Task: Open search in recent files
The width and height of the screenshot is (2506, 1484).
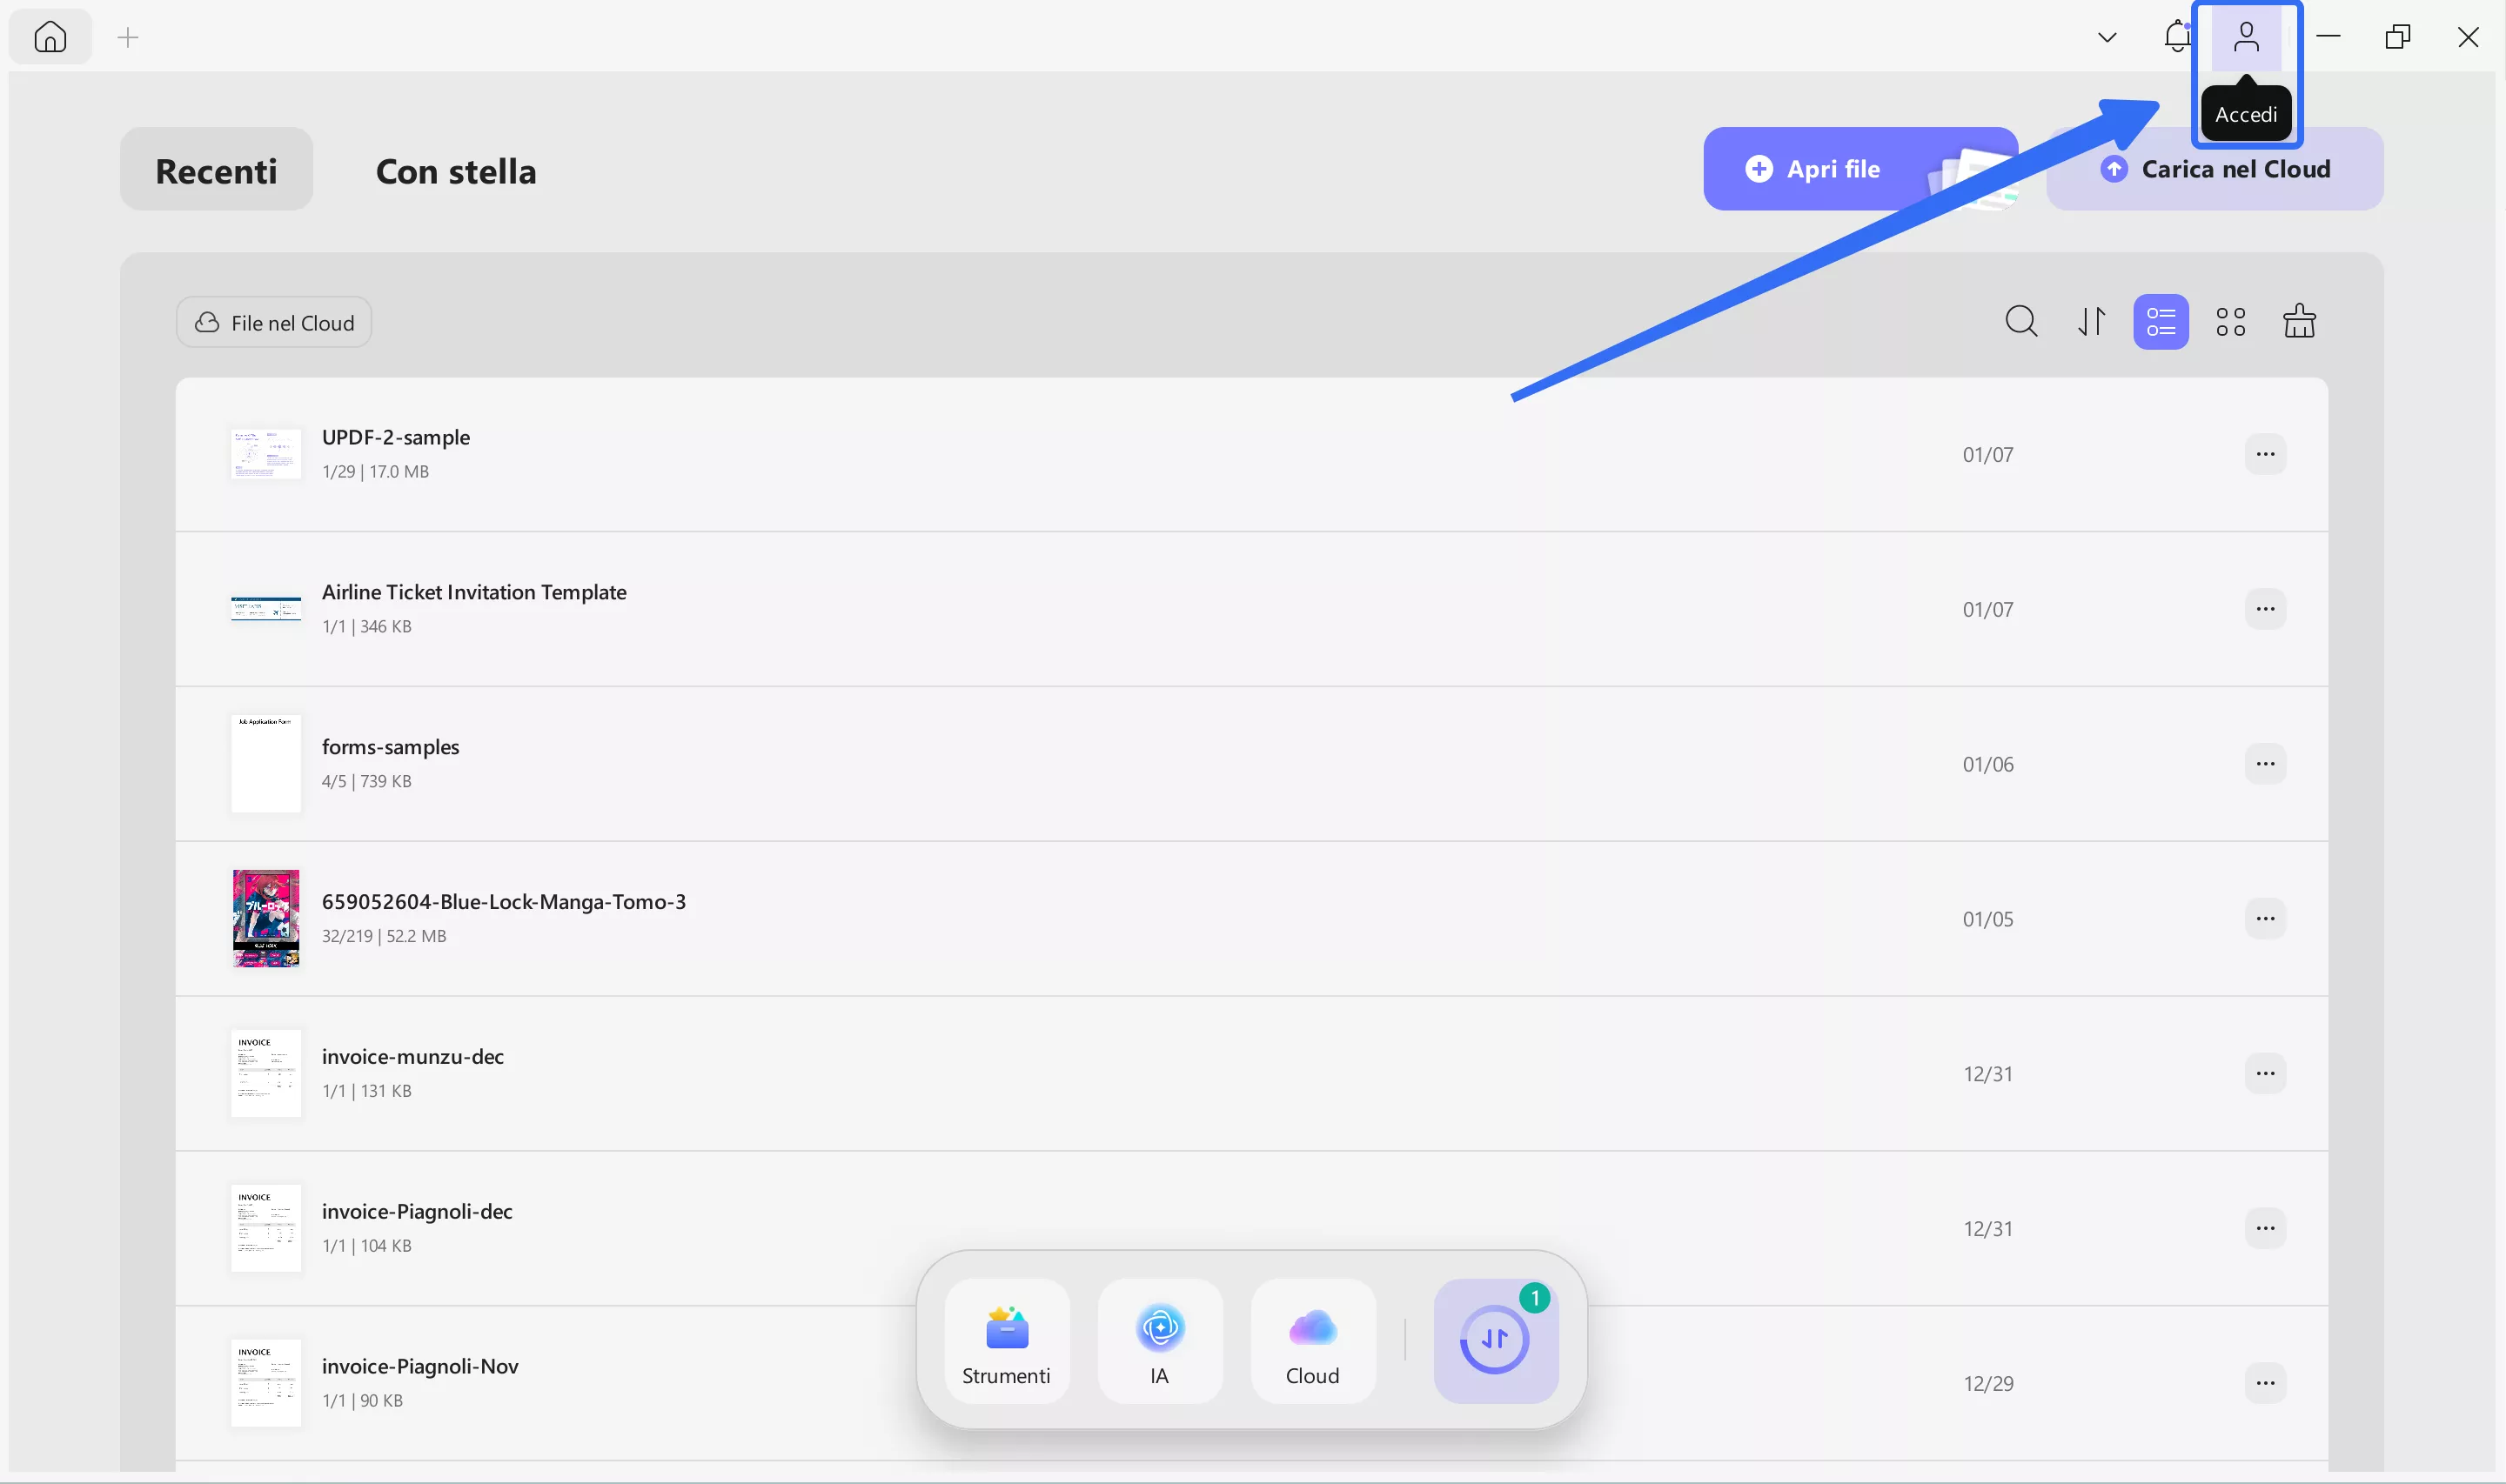Action: pyautogui.click(x=2021, y=322)
